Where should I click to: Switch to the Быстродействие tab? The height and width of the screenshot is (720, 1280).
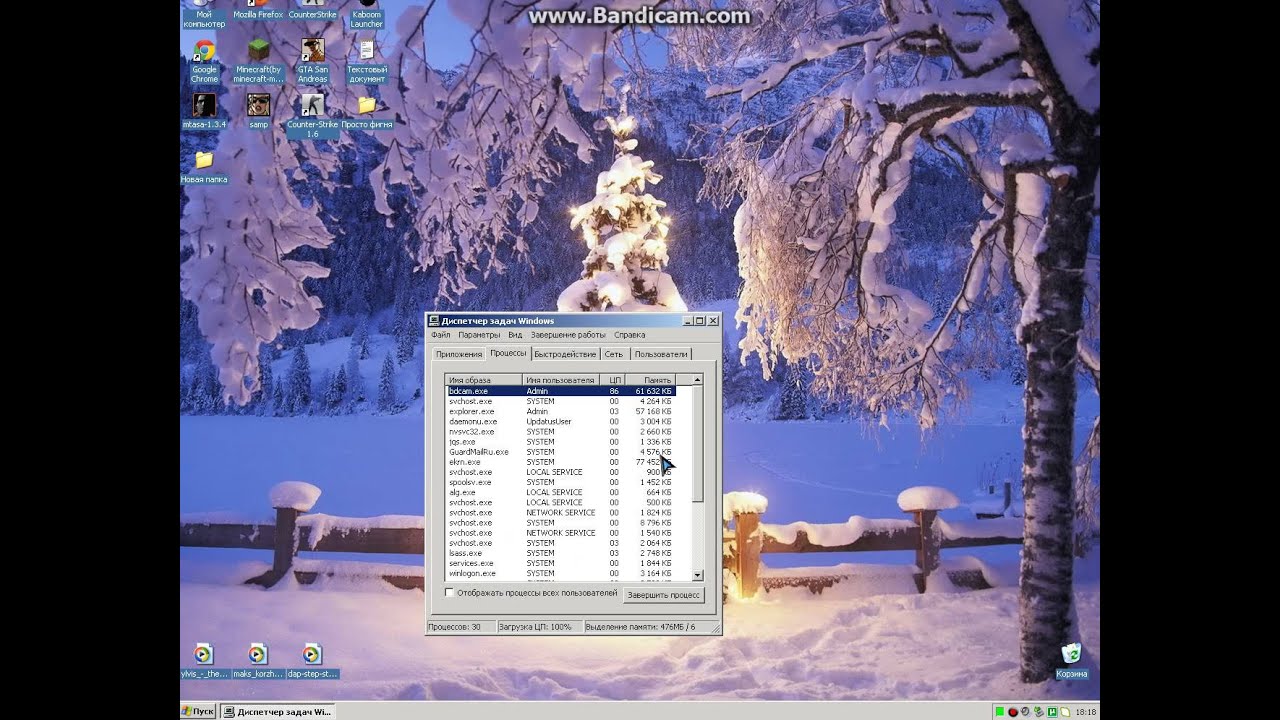click(x=565, y=354)
